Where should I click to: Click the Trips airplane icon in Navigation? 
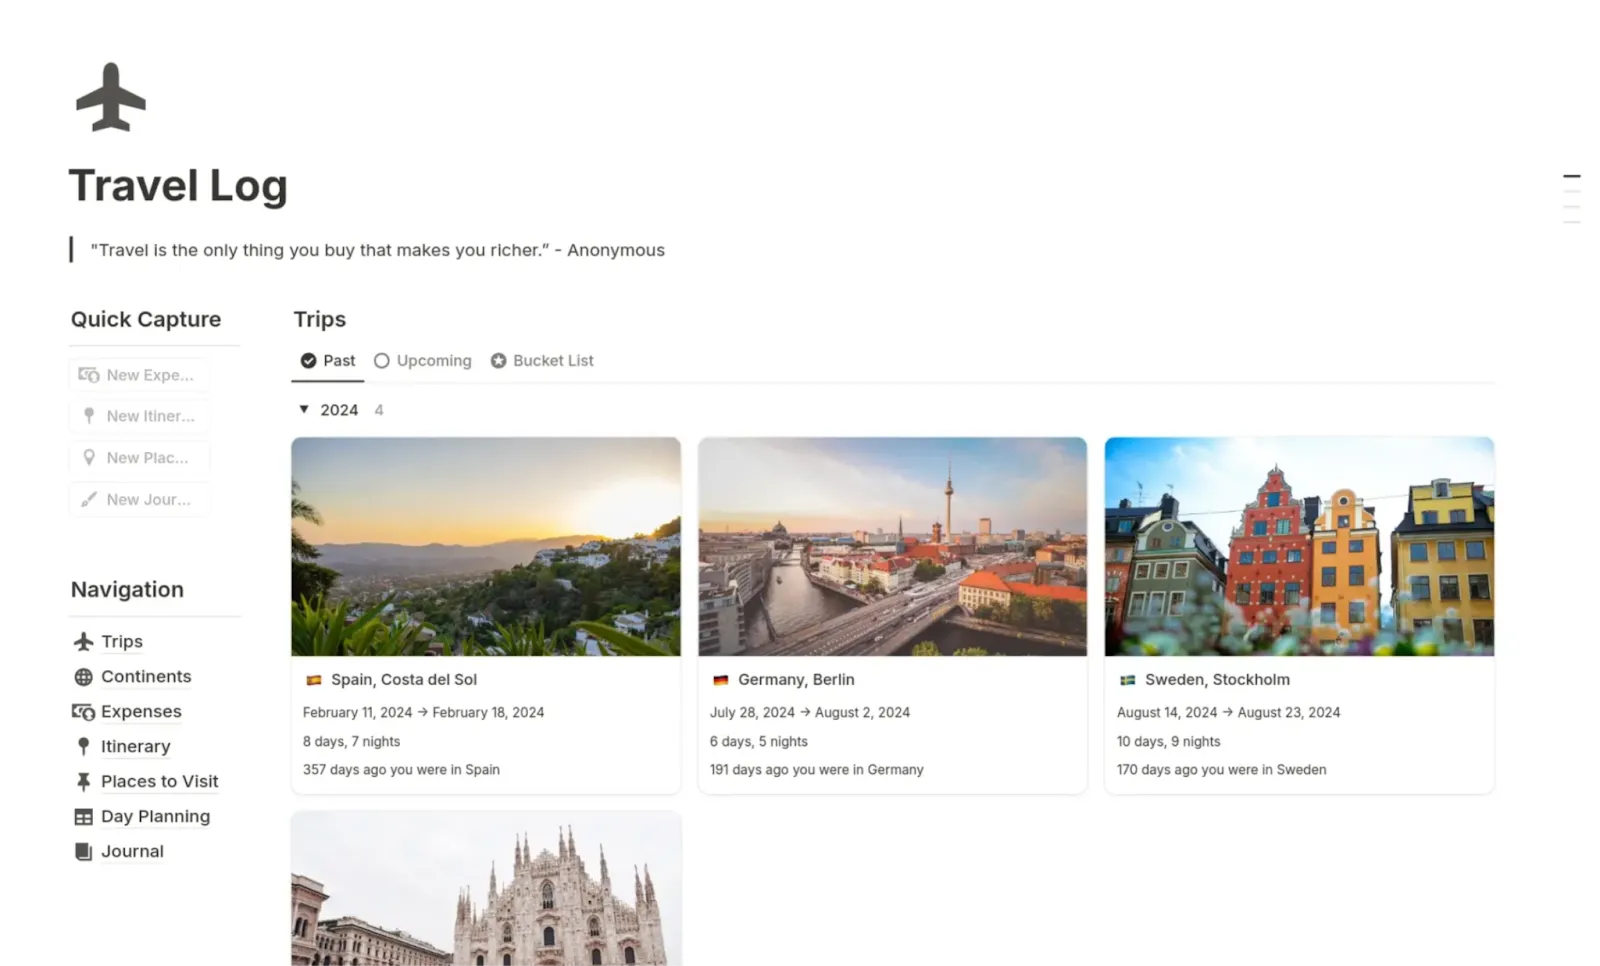tap(84, 642)
